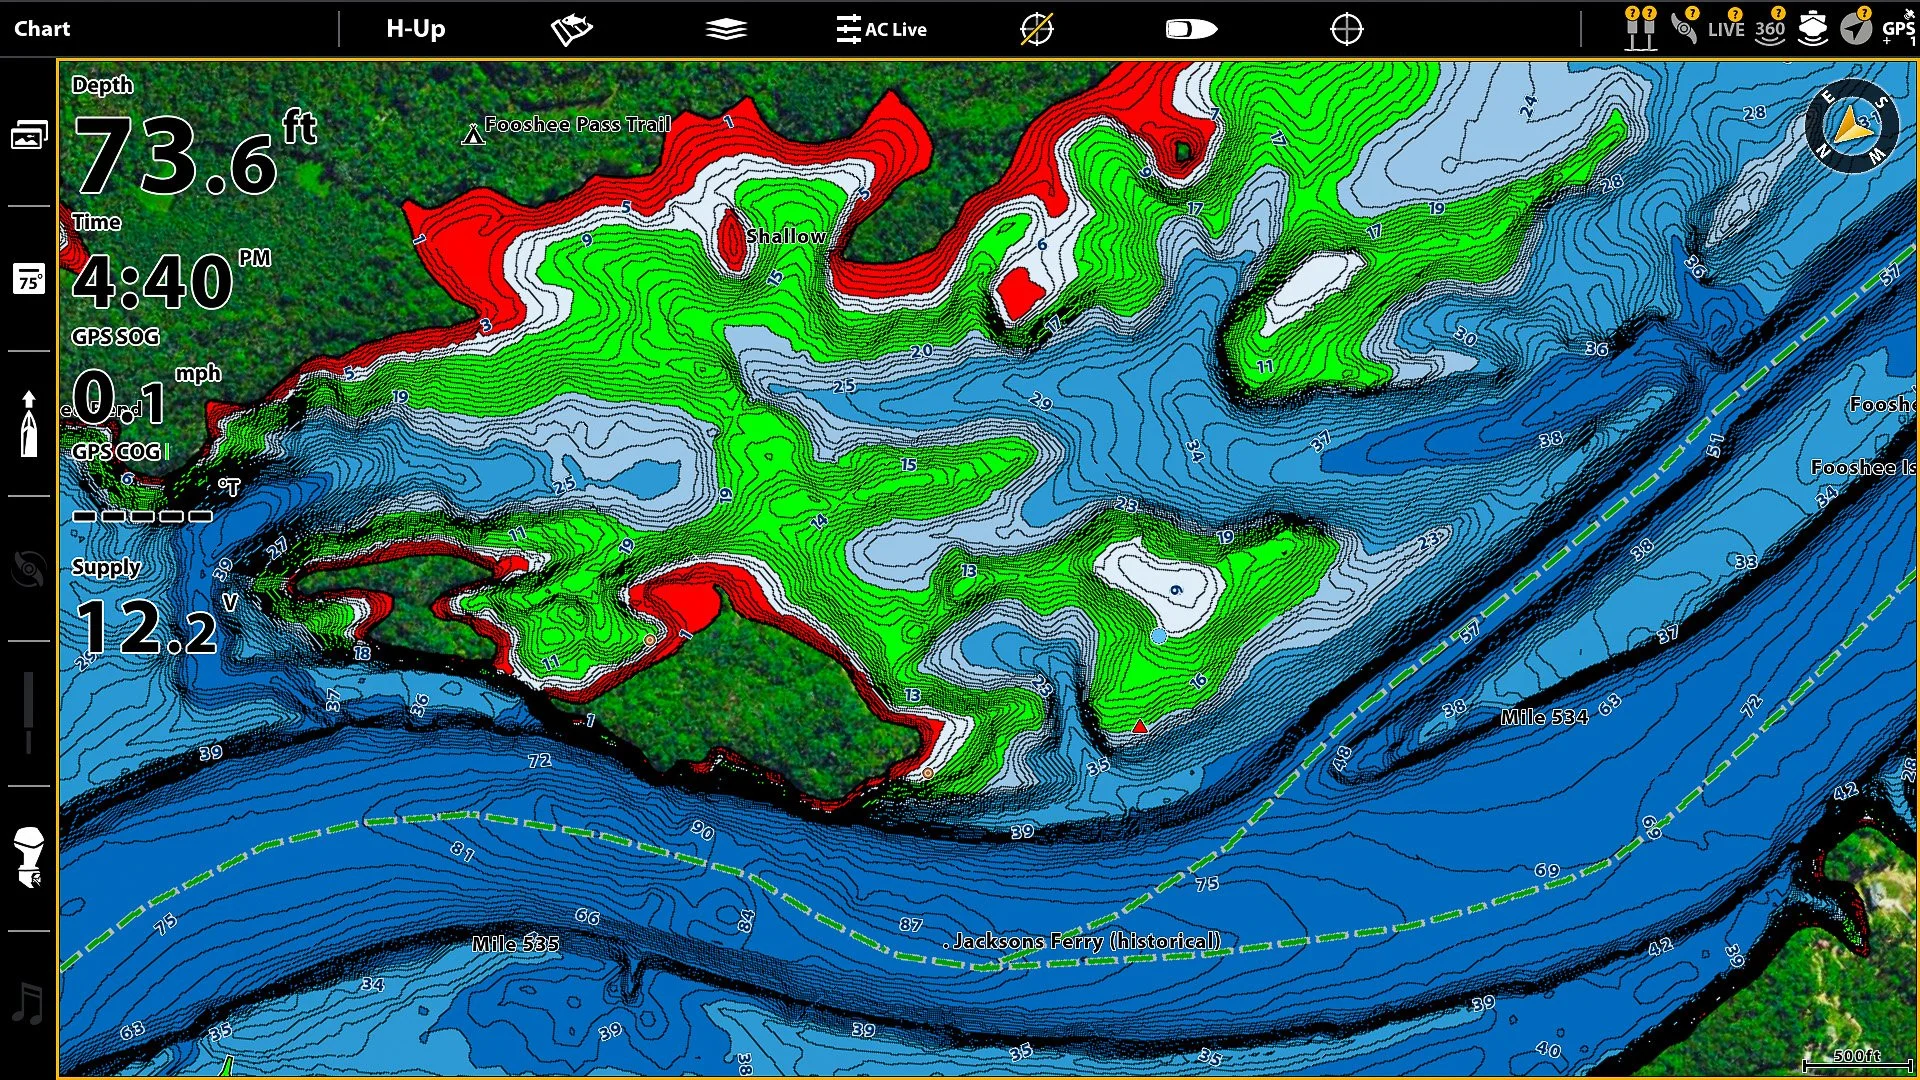Open the Chart view menu
Image resolution: width=1920 pixels, height=1080 pixels.
point(42,29)
